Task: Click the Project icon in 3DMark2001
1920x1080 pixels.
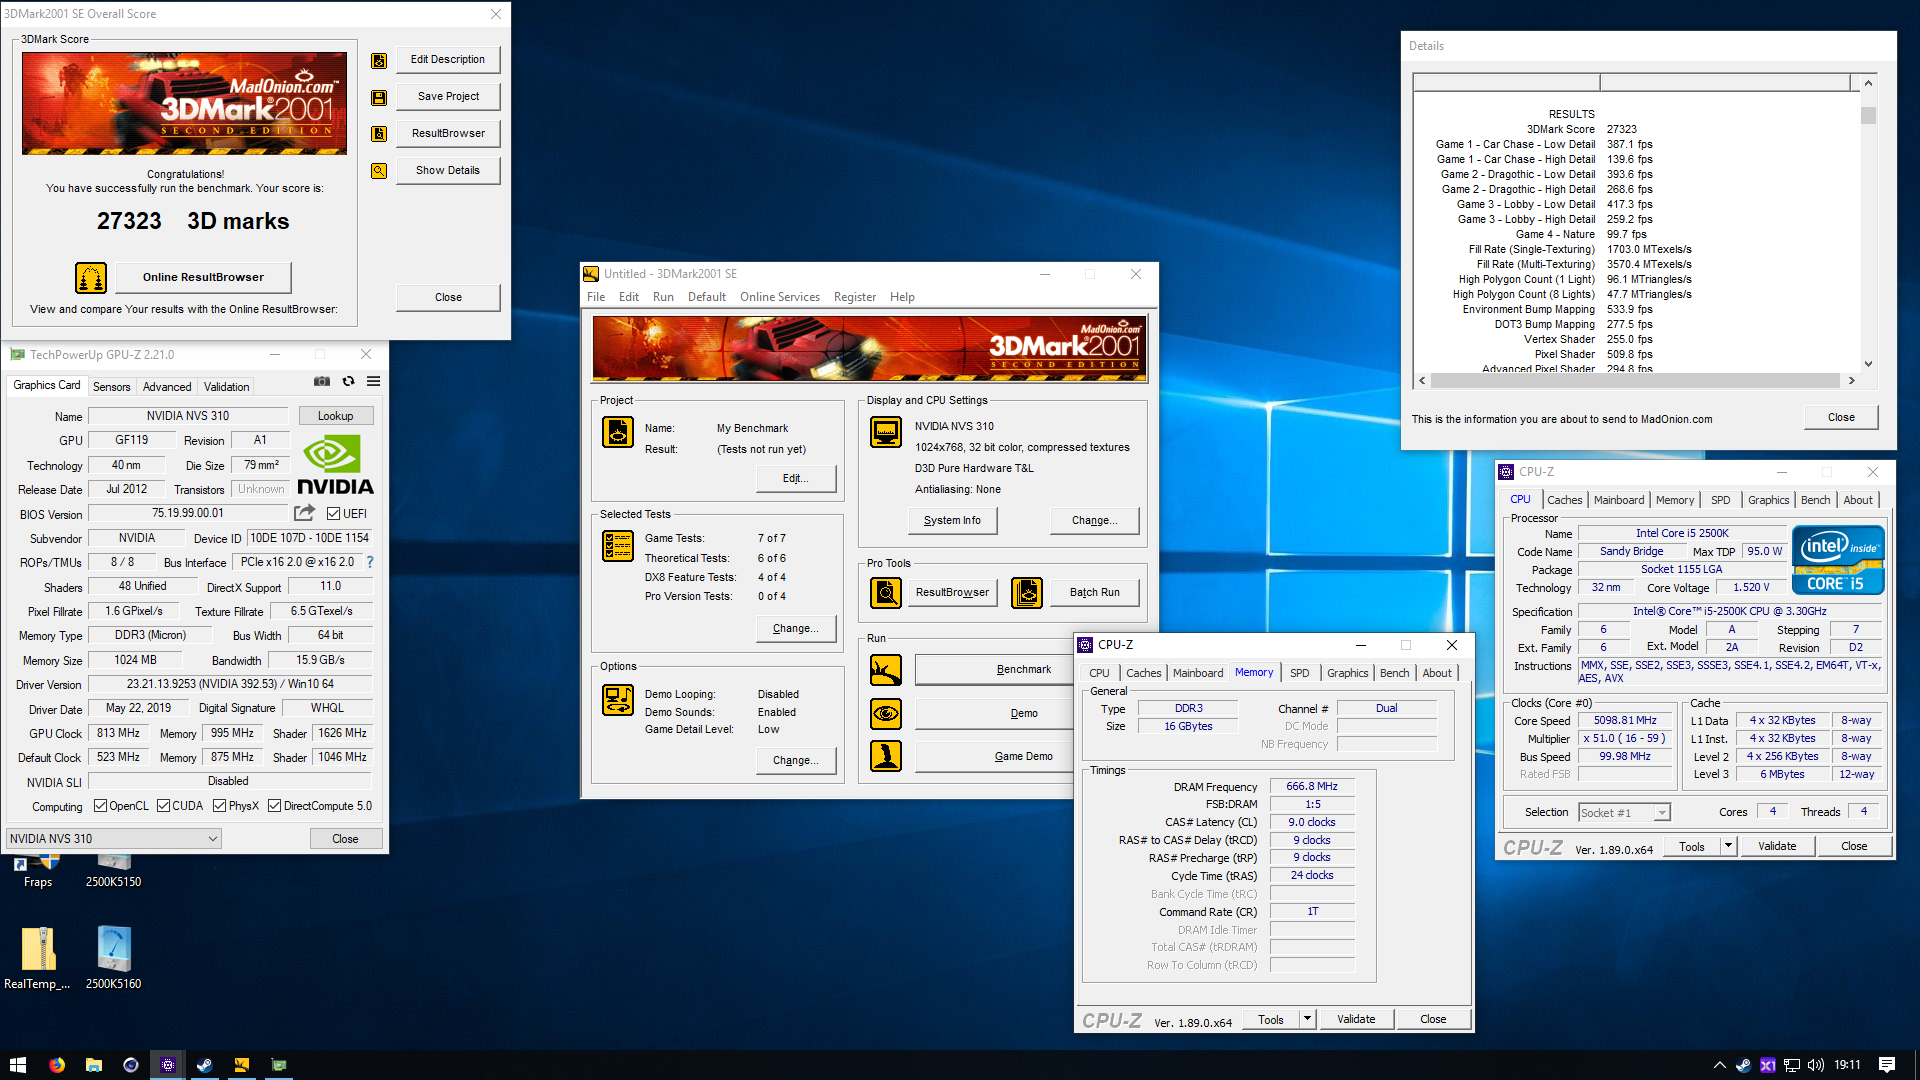Action: pos(618,432)
